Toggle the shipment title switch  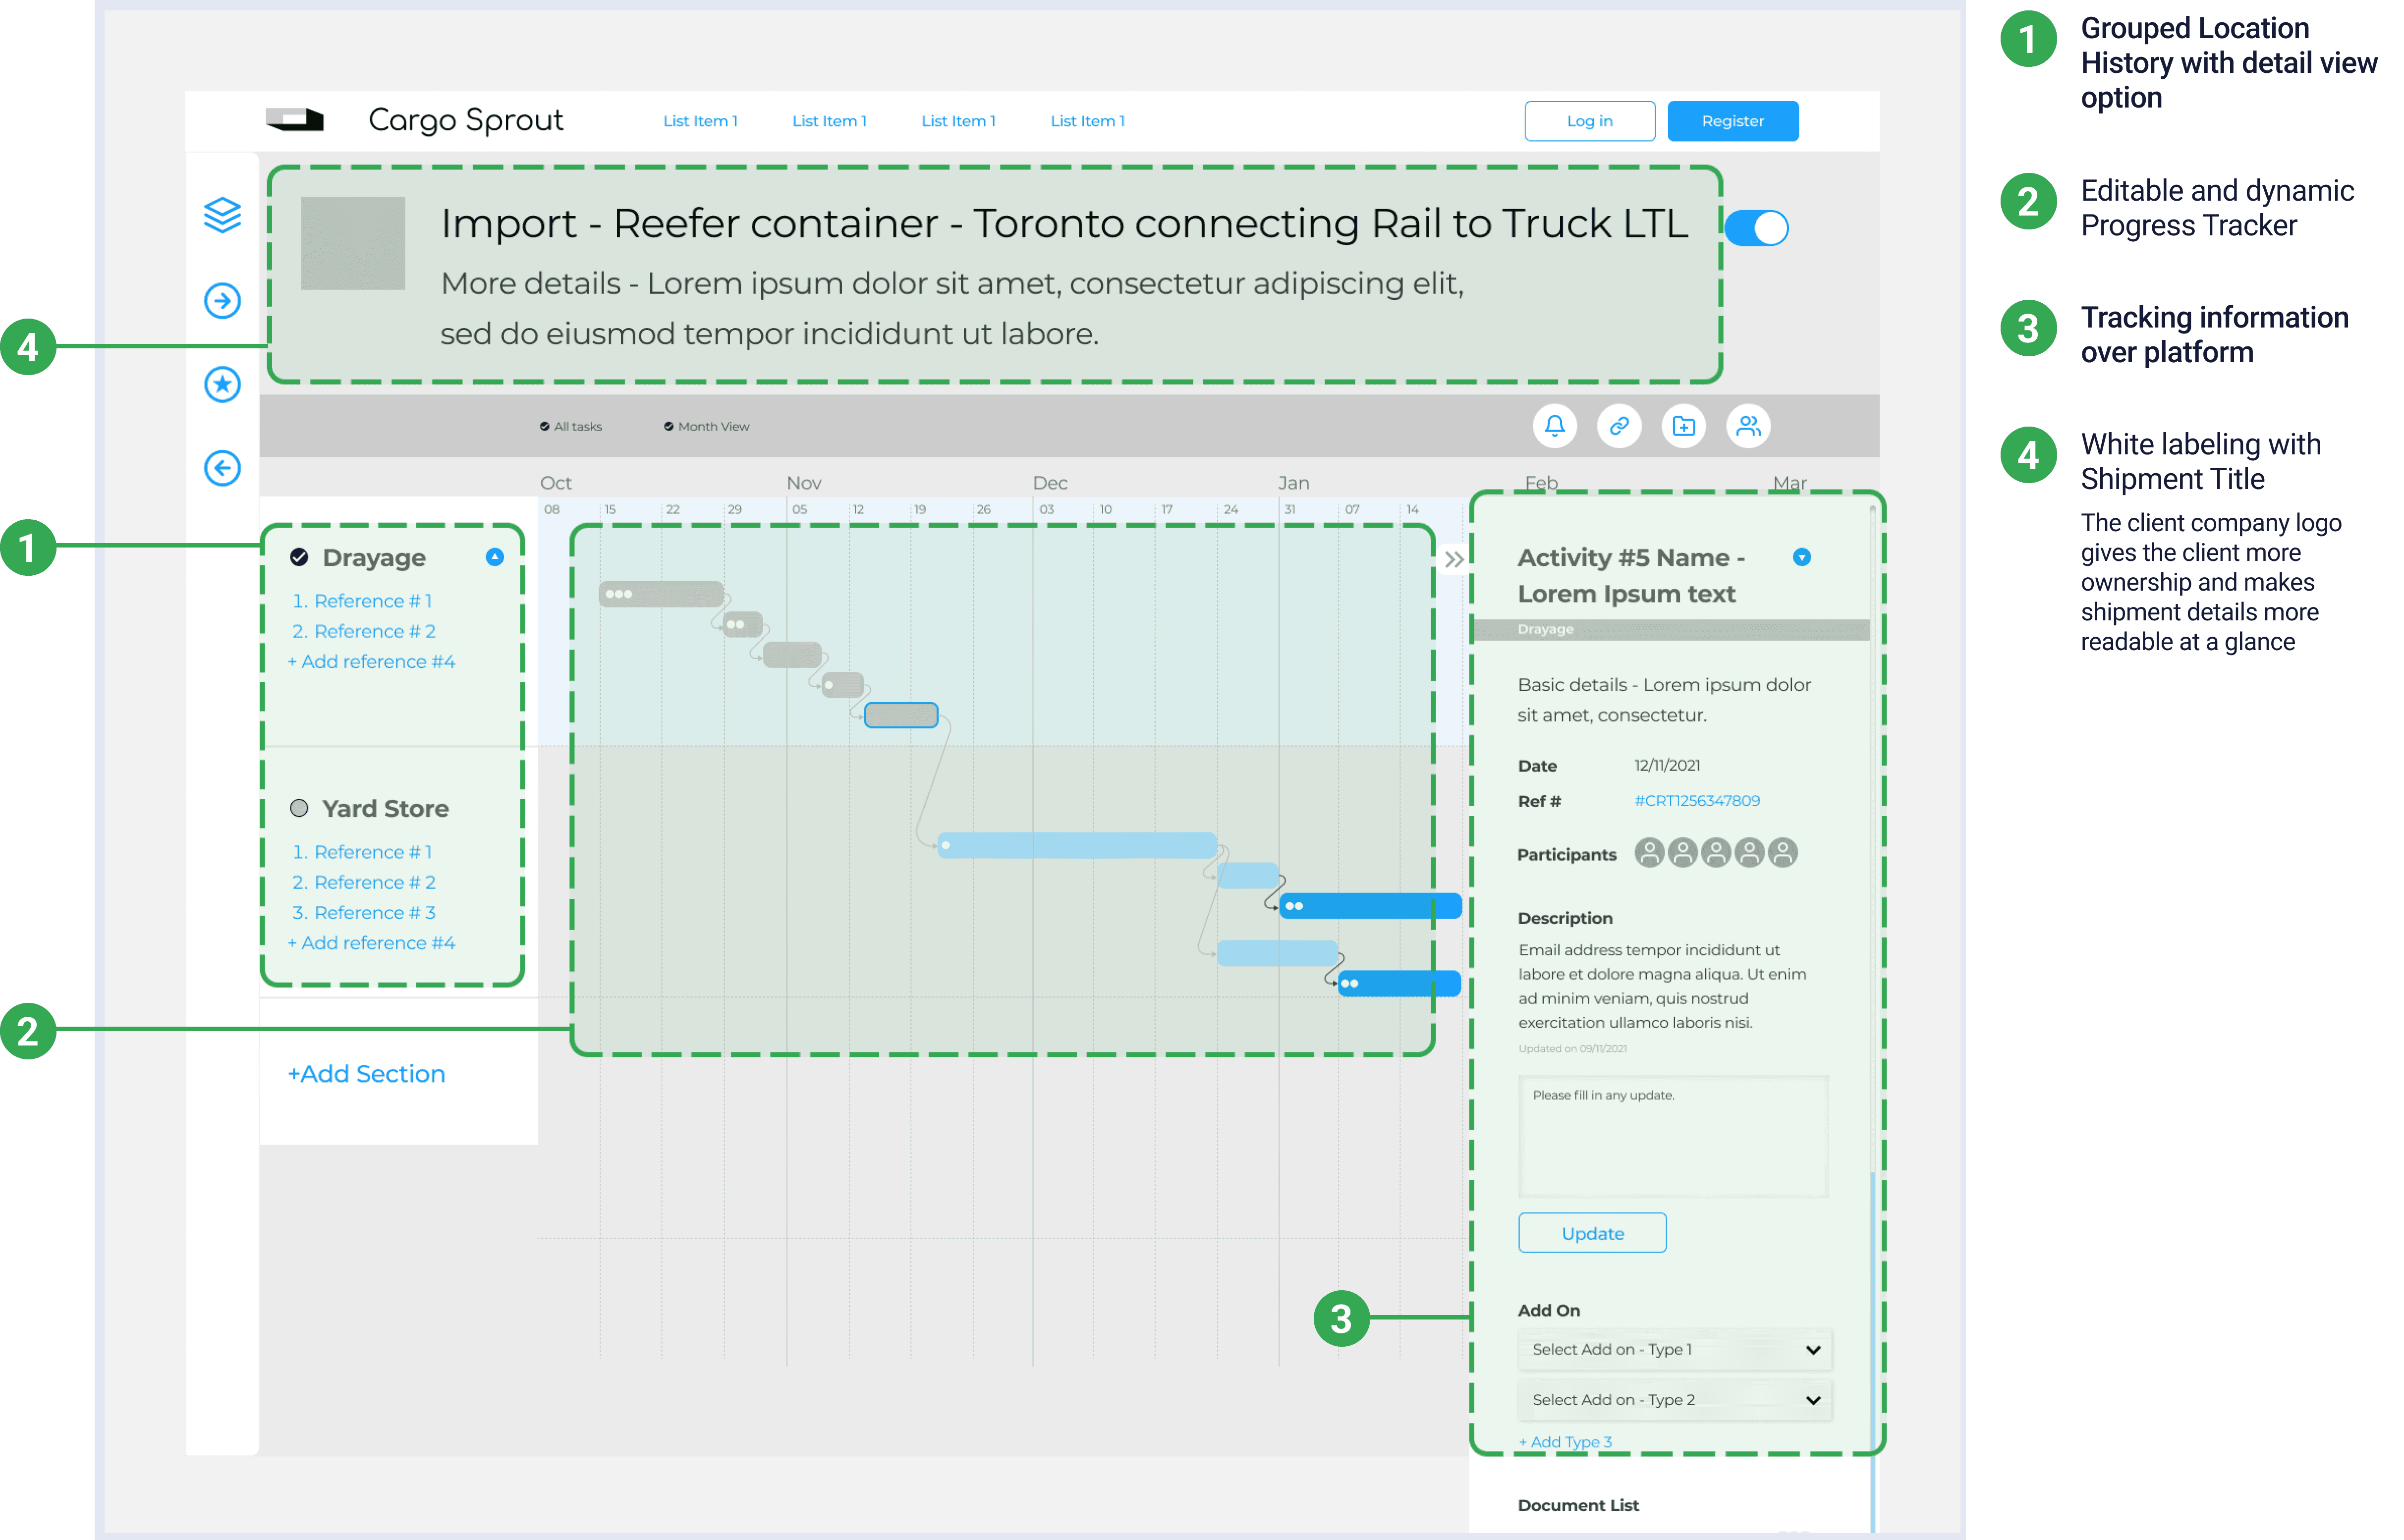pos(1756,228)
